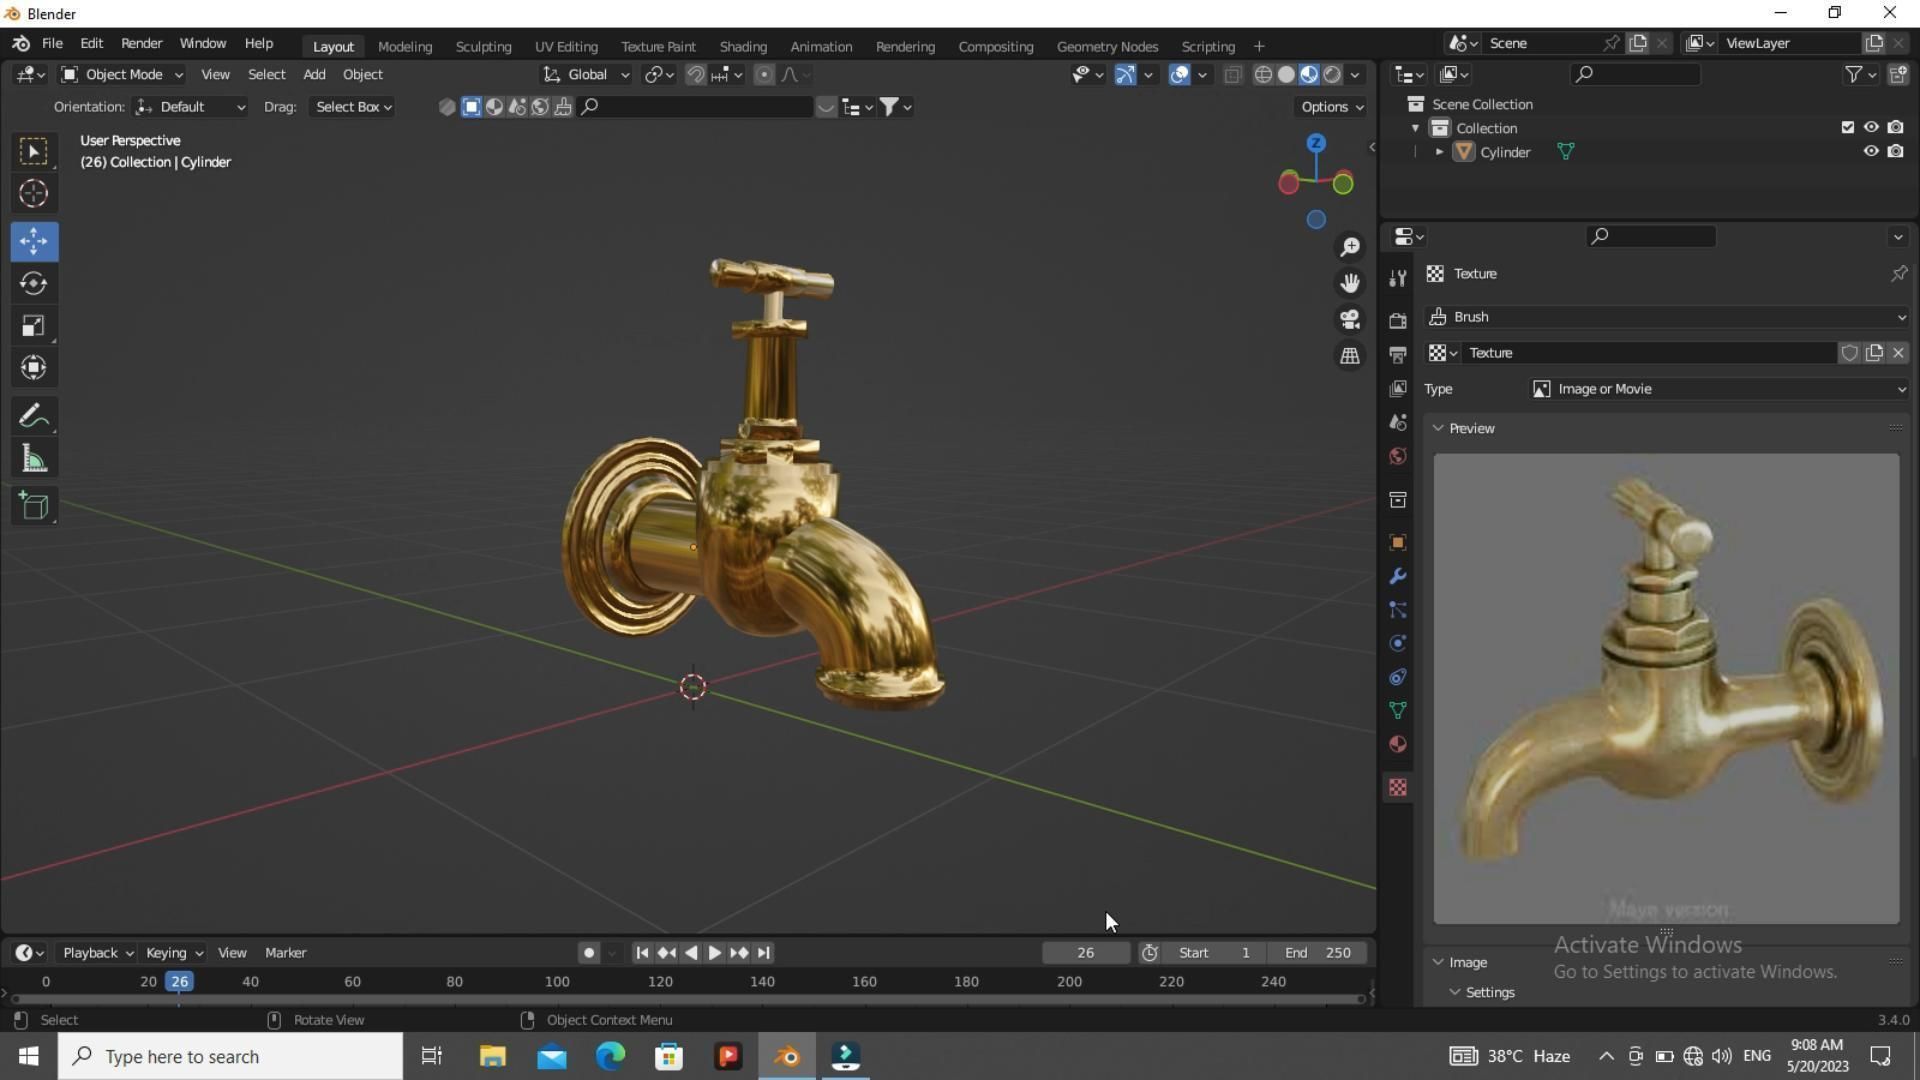
Task: Switch to the Modeling workspace tab
Action: (x=405, y=47)
